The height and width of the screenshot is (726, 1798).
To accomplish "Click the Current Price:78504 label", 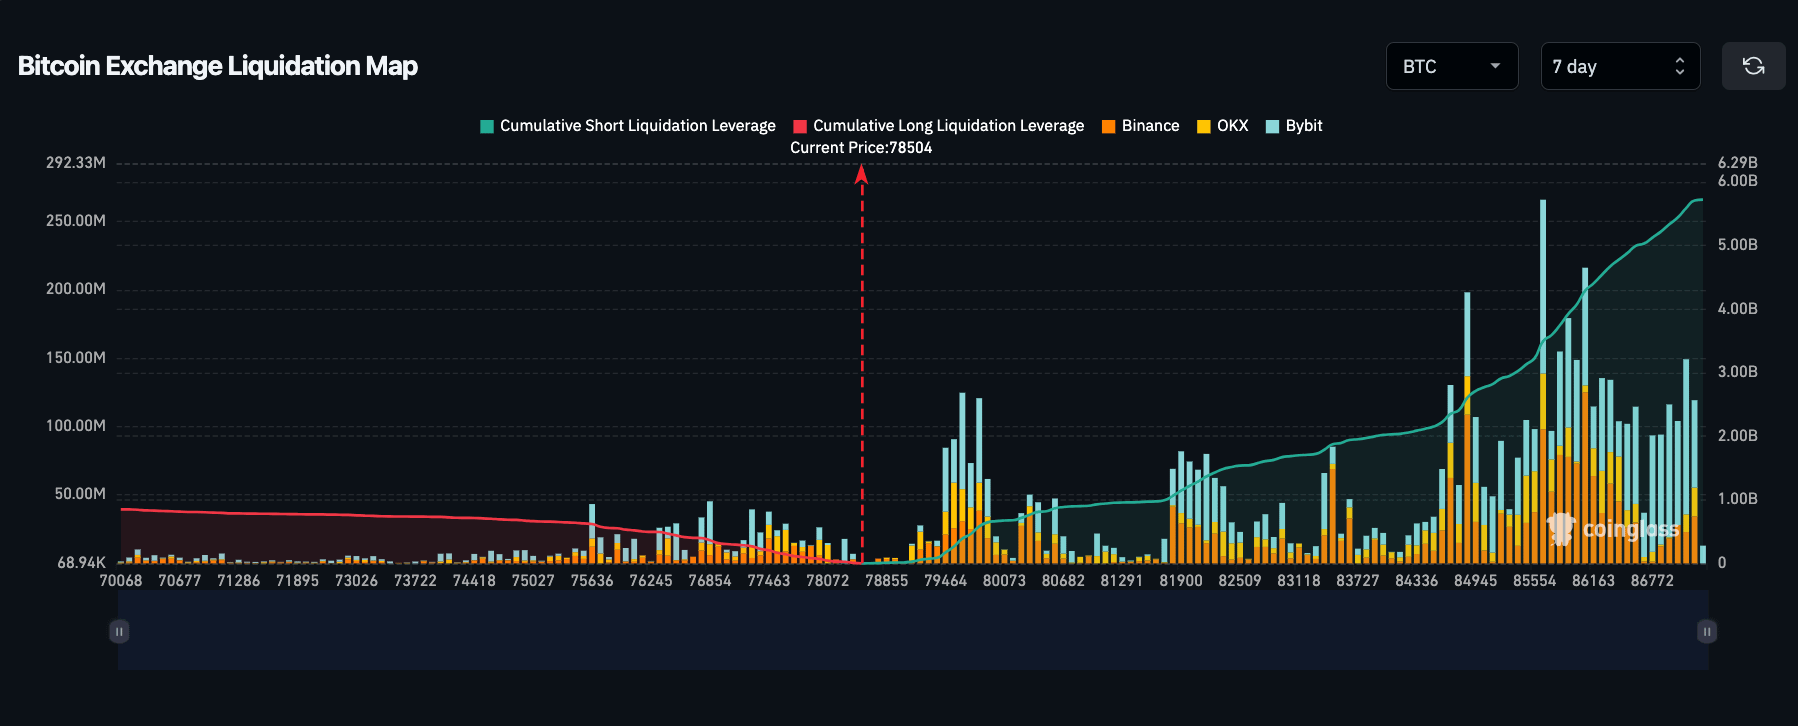I will [861, 148].
